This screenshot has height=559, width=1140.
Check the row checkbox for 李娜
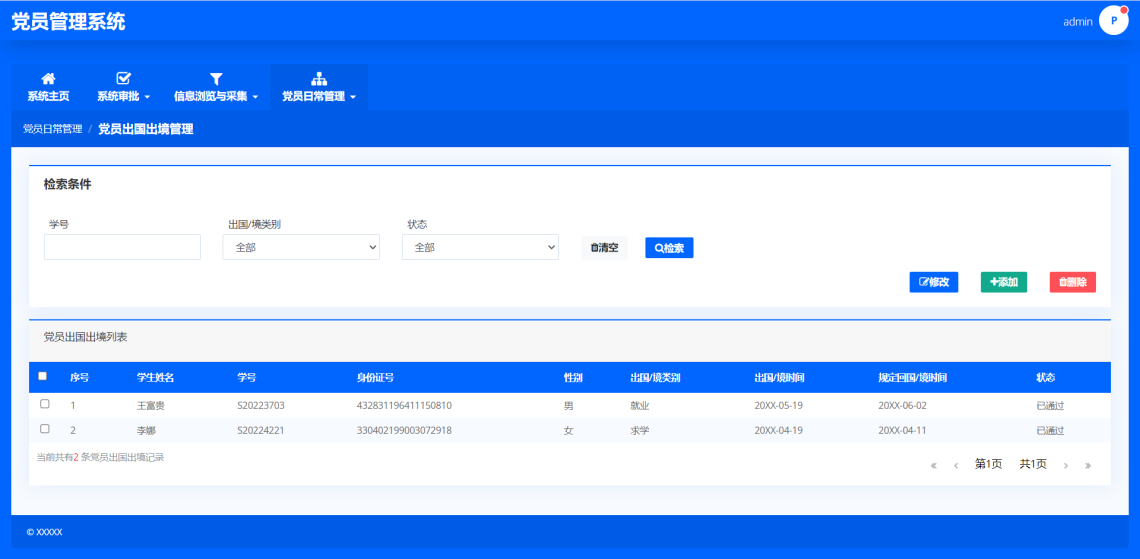44,429
